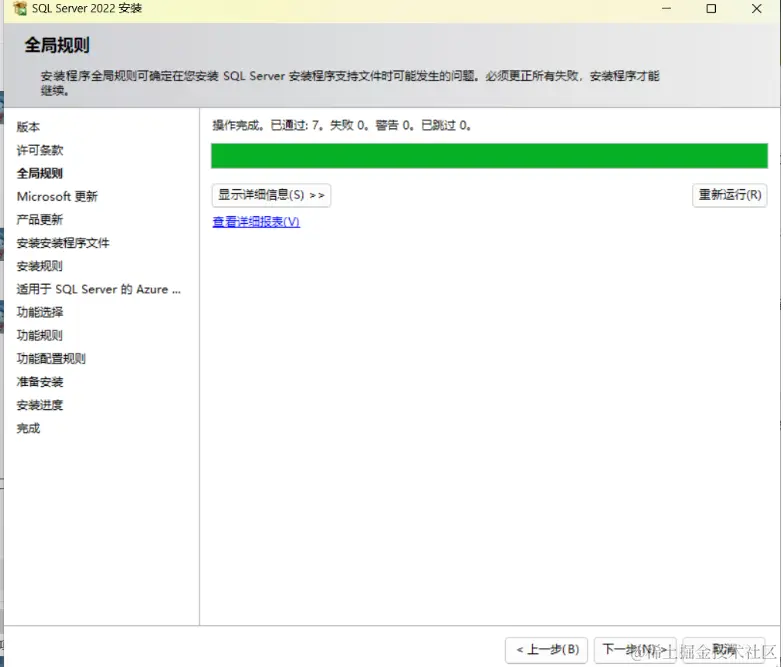Image resolution: width=783 pixels, height=667 pixels.
Task: Select 产品更新 step in sidebar
Action: (39, 220)
